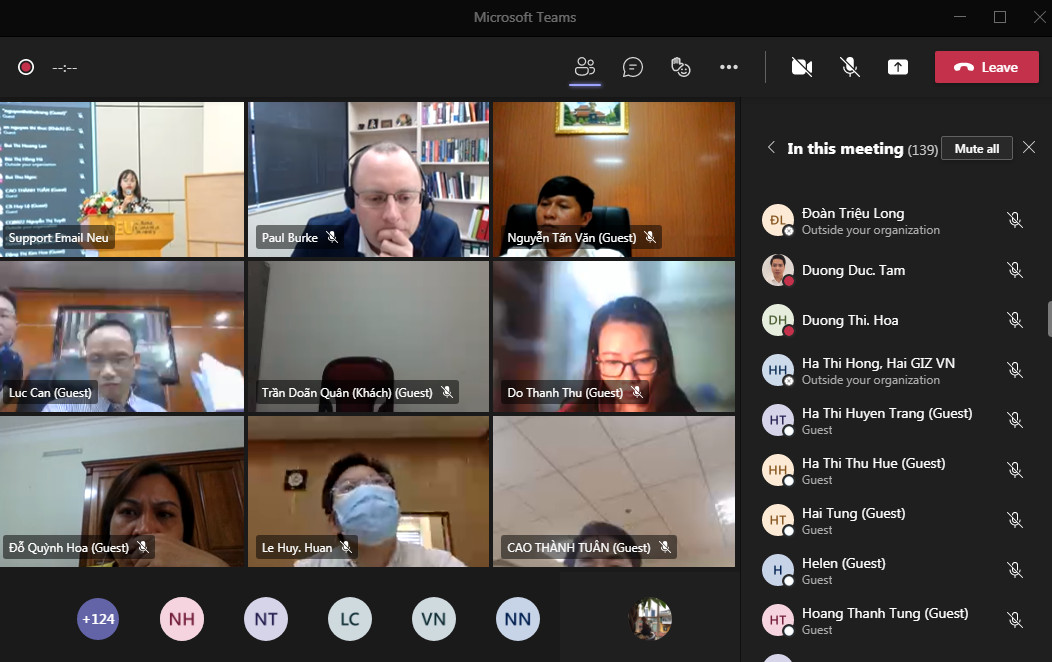Open the participants panel icon
Viewport: 1052px width, 662px height.
[585, 67]
